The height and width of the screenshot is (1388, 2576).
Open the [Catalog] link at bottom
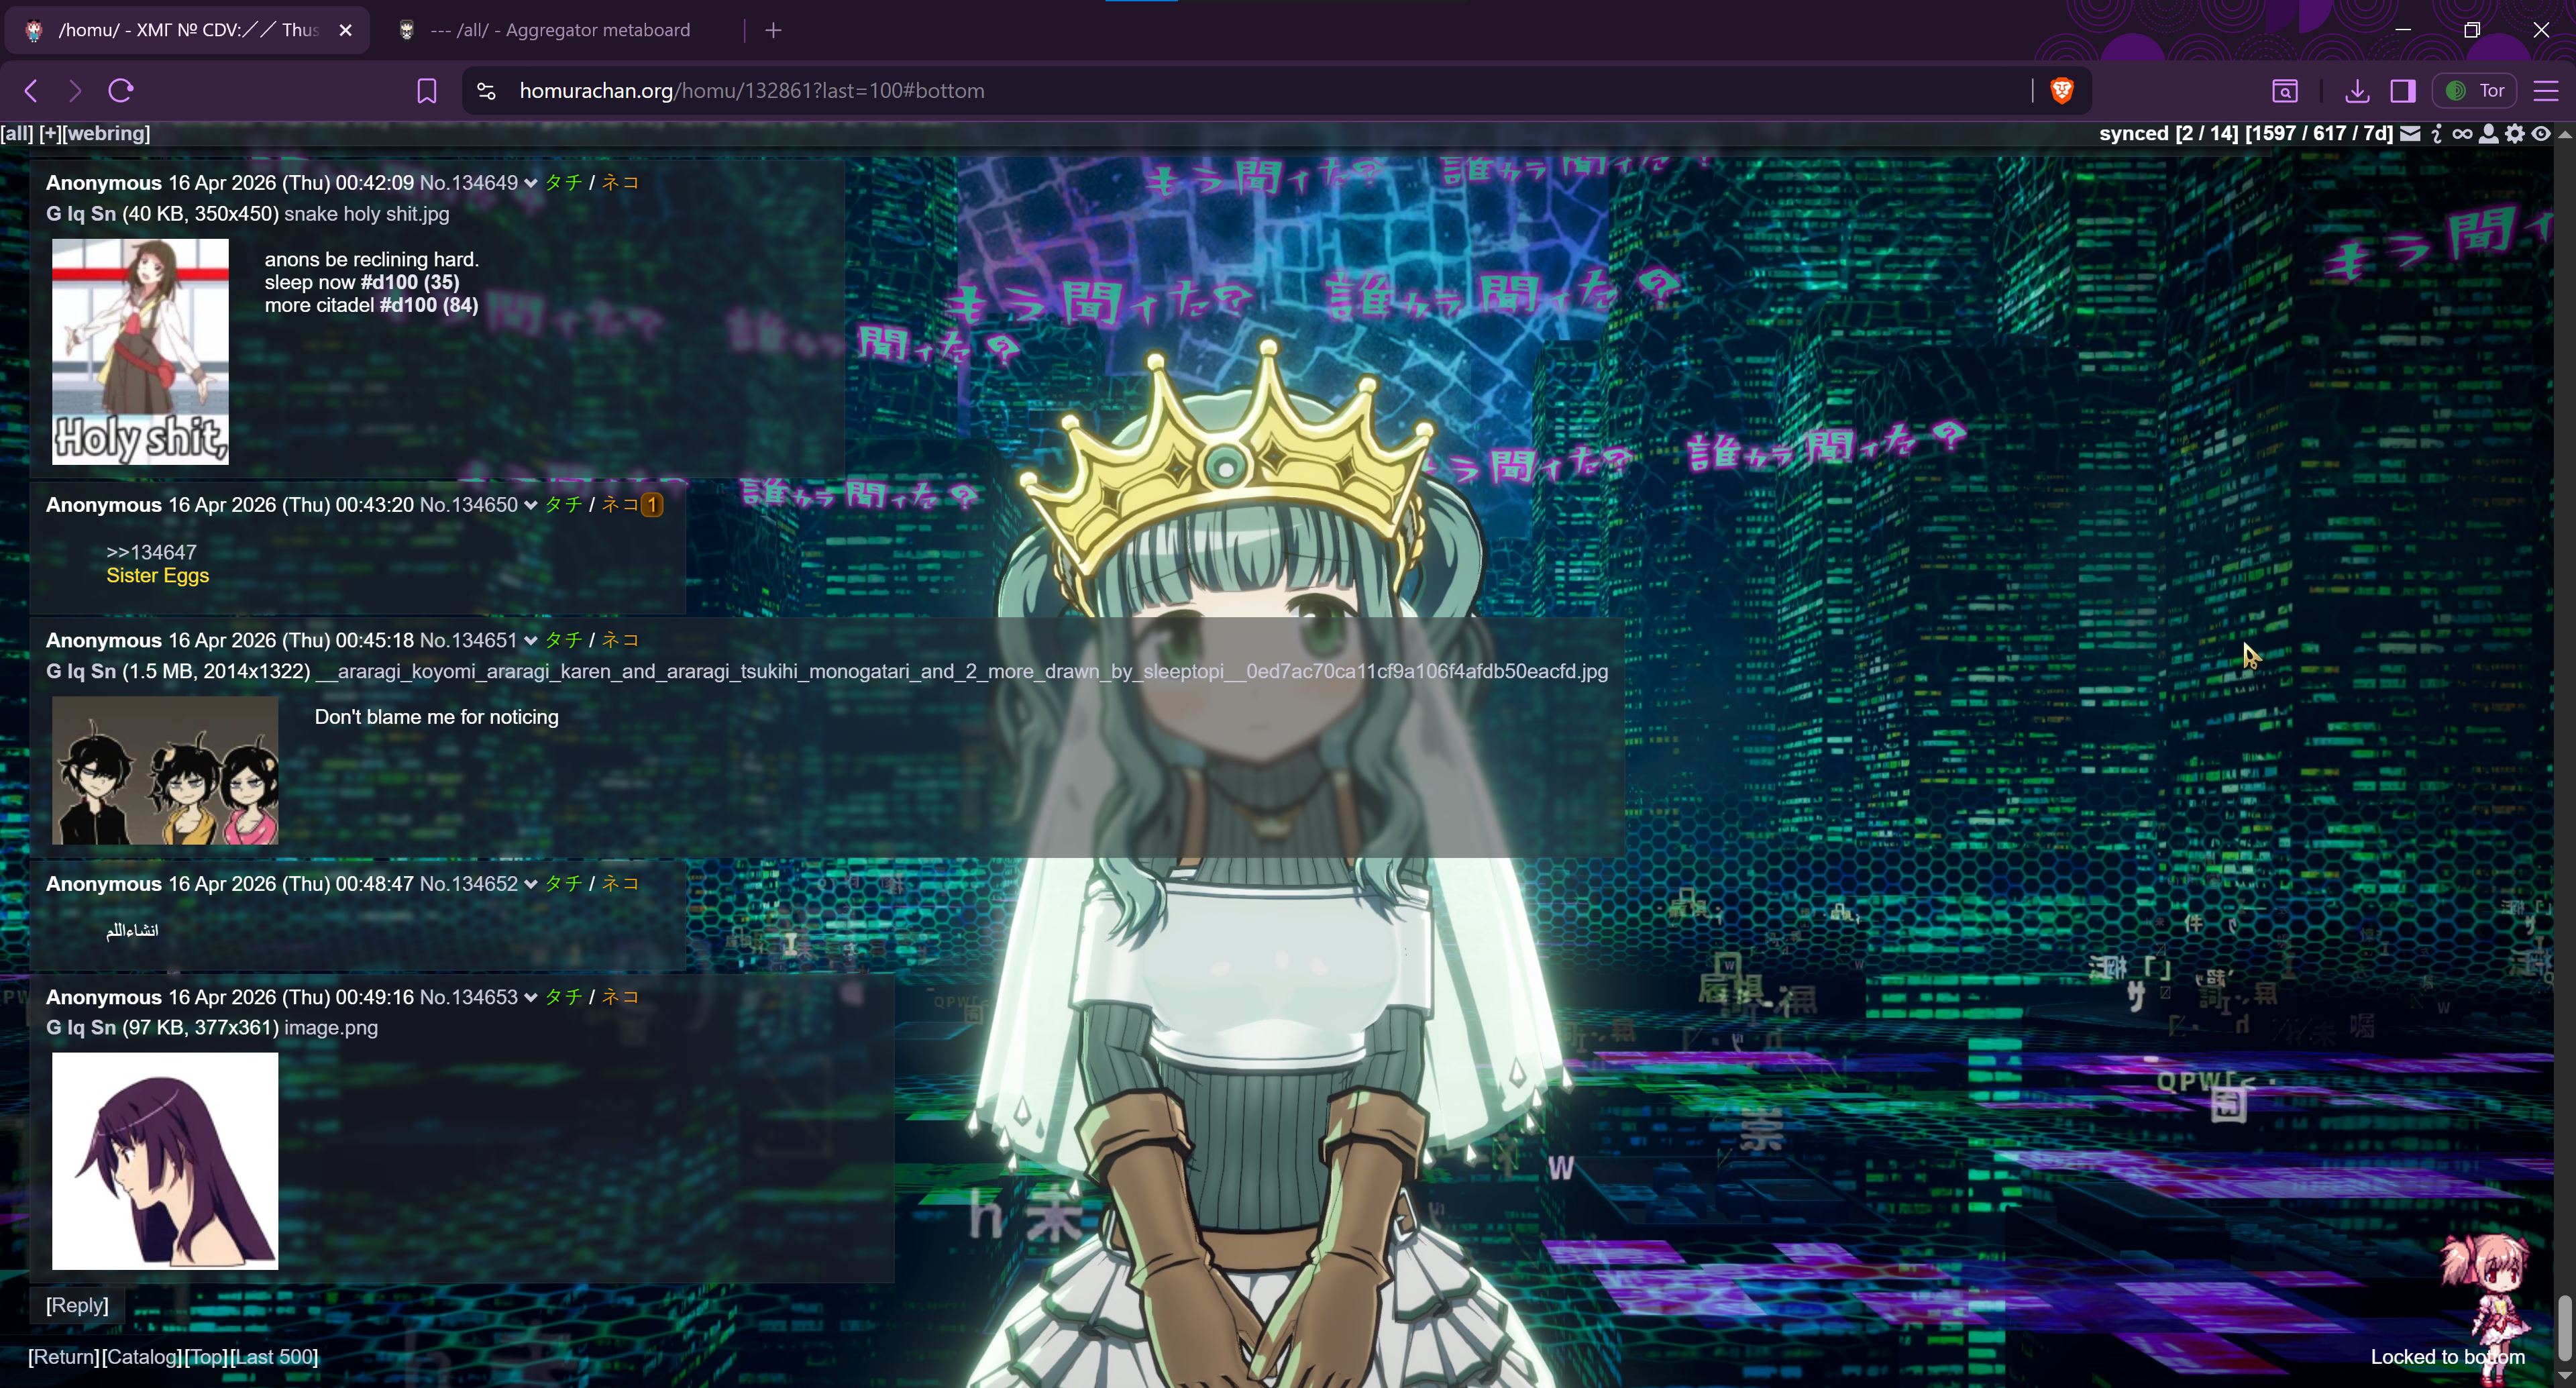pyautogui.click(x=142, y=1357)
